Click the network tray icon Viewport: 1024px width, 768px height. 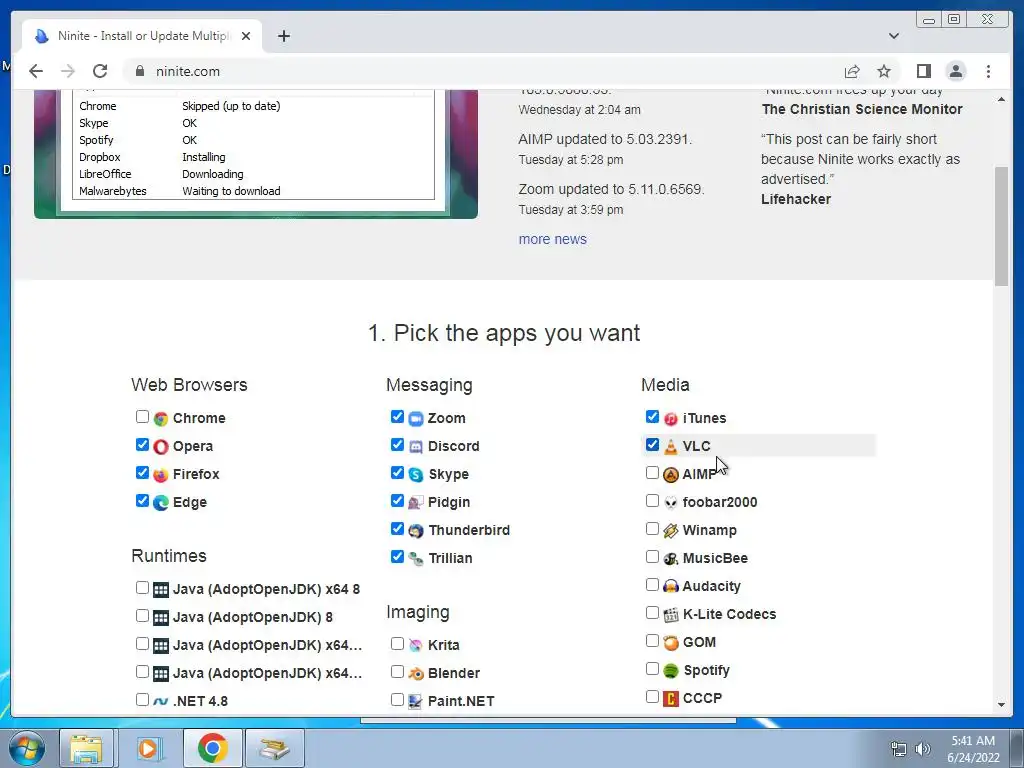(x=899, y=749)
